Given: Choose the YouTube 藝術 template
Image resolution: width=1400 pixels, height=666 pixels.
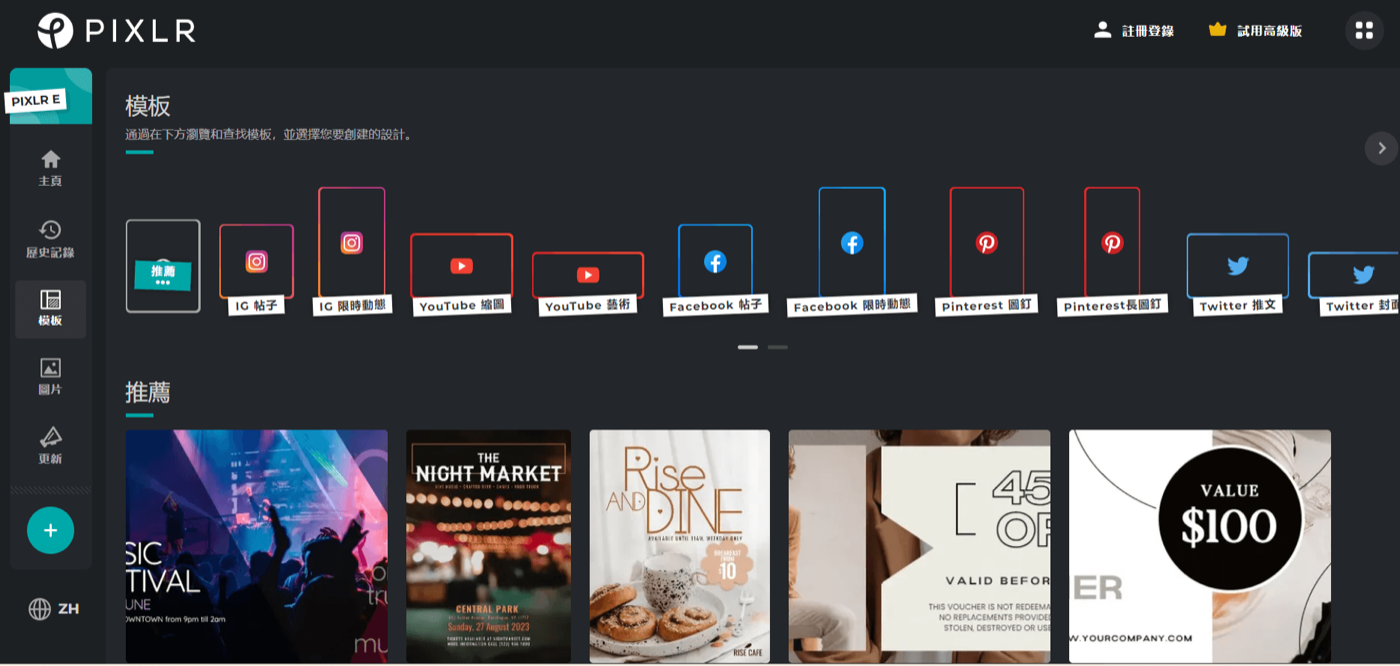Looking at the screenshot, I should [588, 284].
